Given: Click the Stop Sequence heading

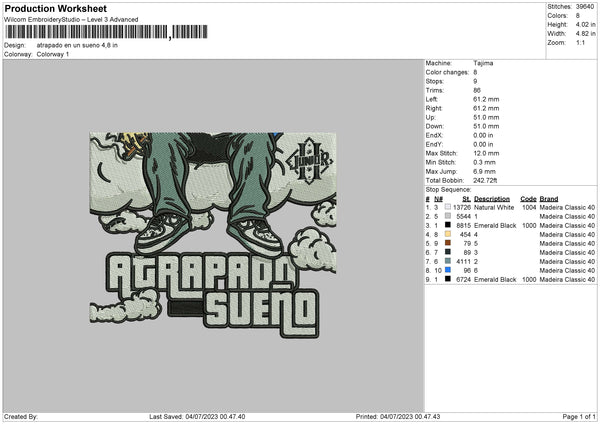Looking at the screenshot, I should [448, 190].
